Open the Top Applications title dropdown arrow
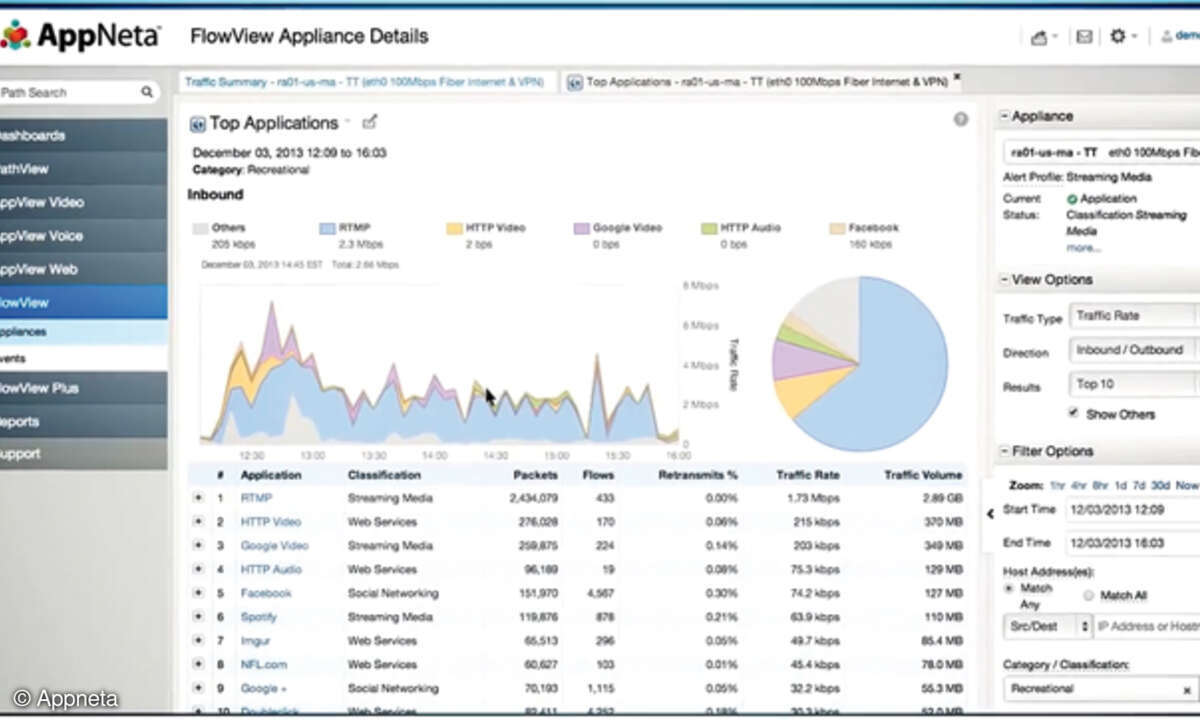This screenshot has width=1200, height=720. (348, 122)
